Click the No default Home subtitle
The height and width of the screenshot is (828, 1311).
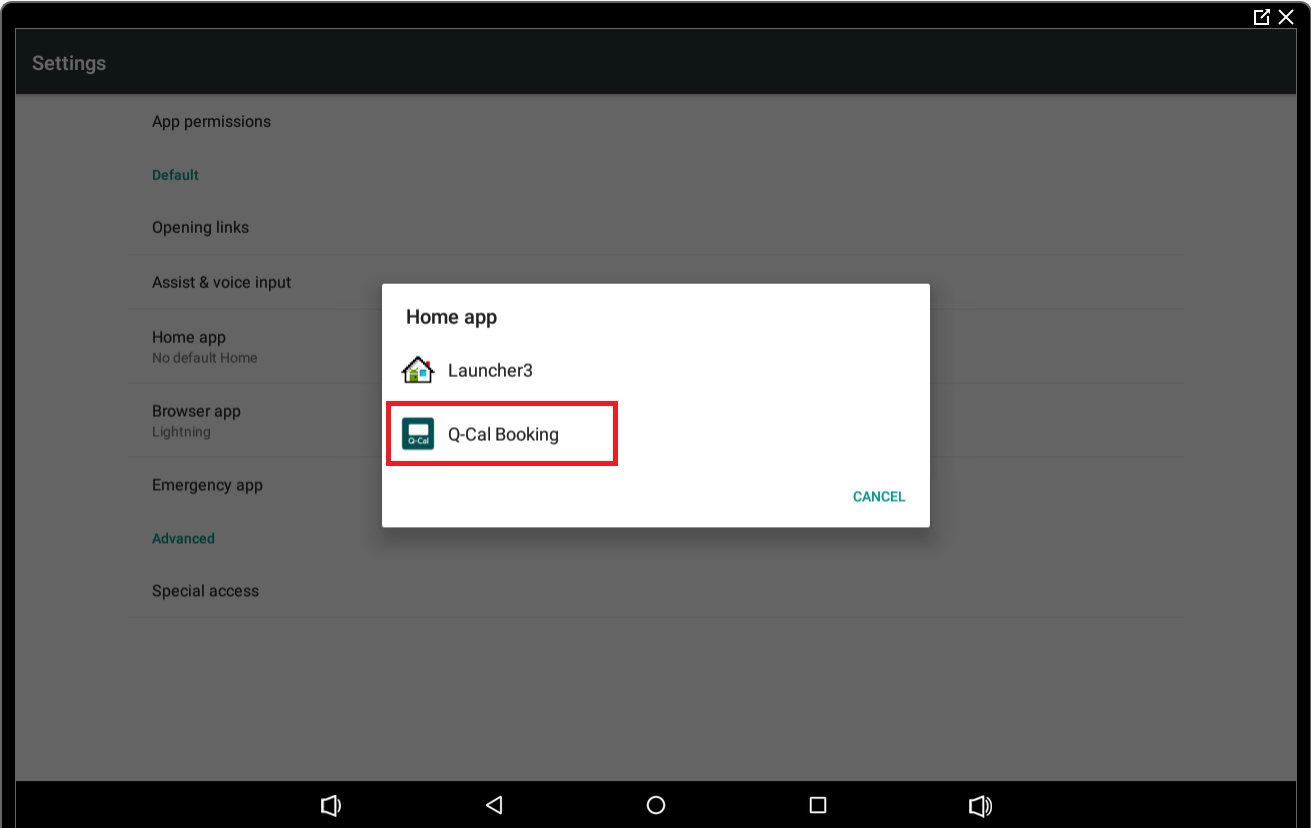pyautogui.click(x=204, y=358)
